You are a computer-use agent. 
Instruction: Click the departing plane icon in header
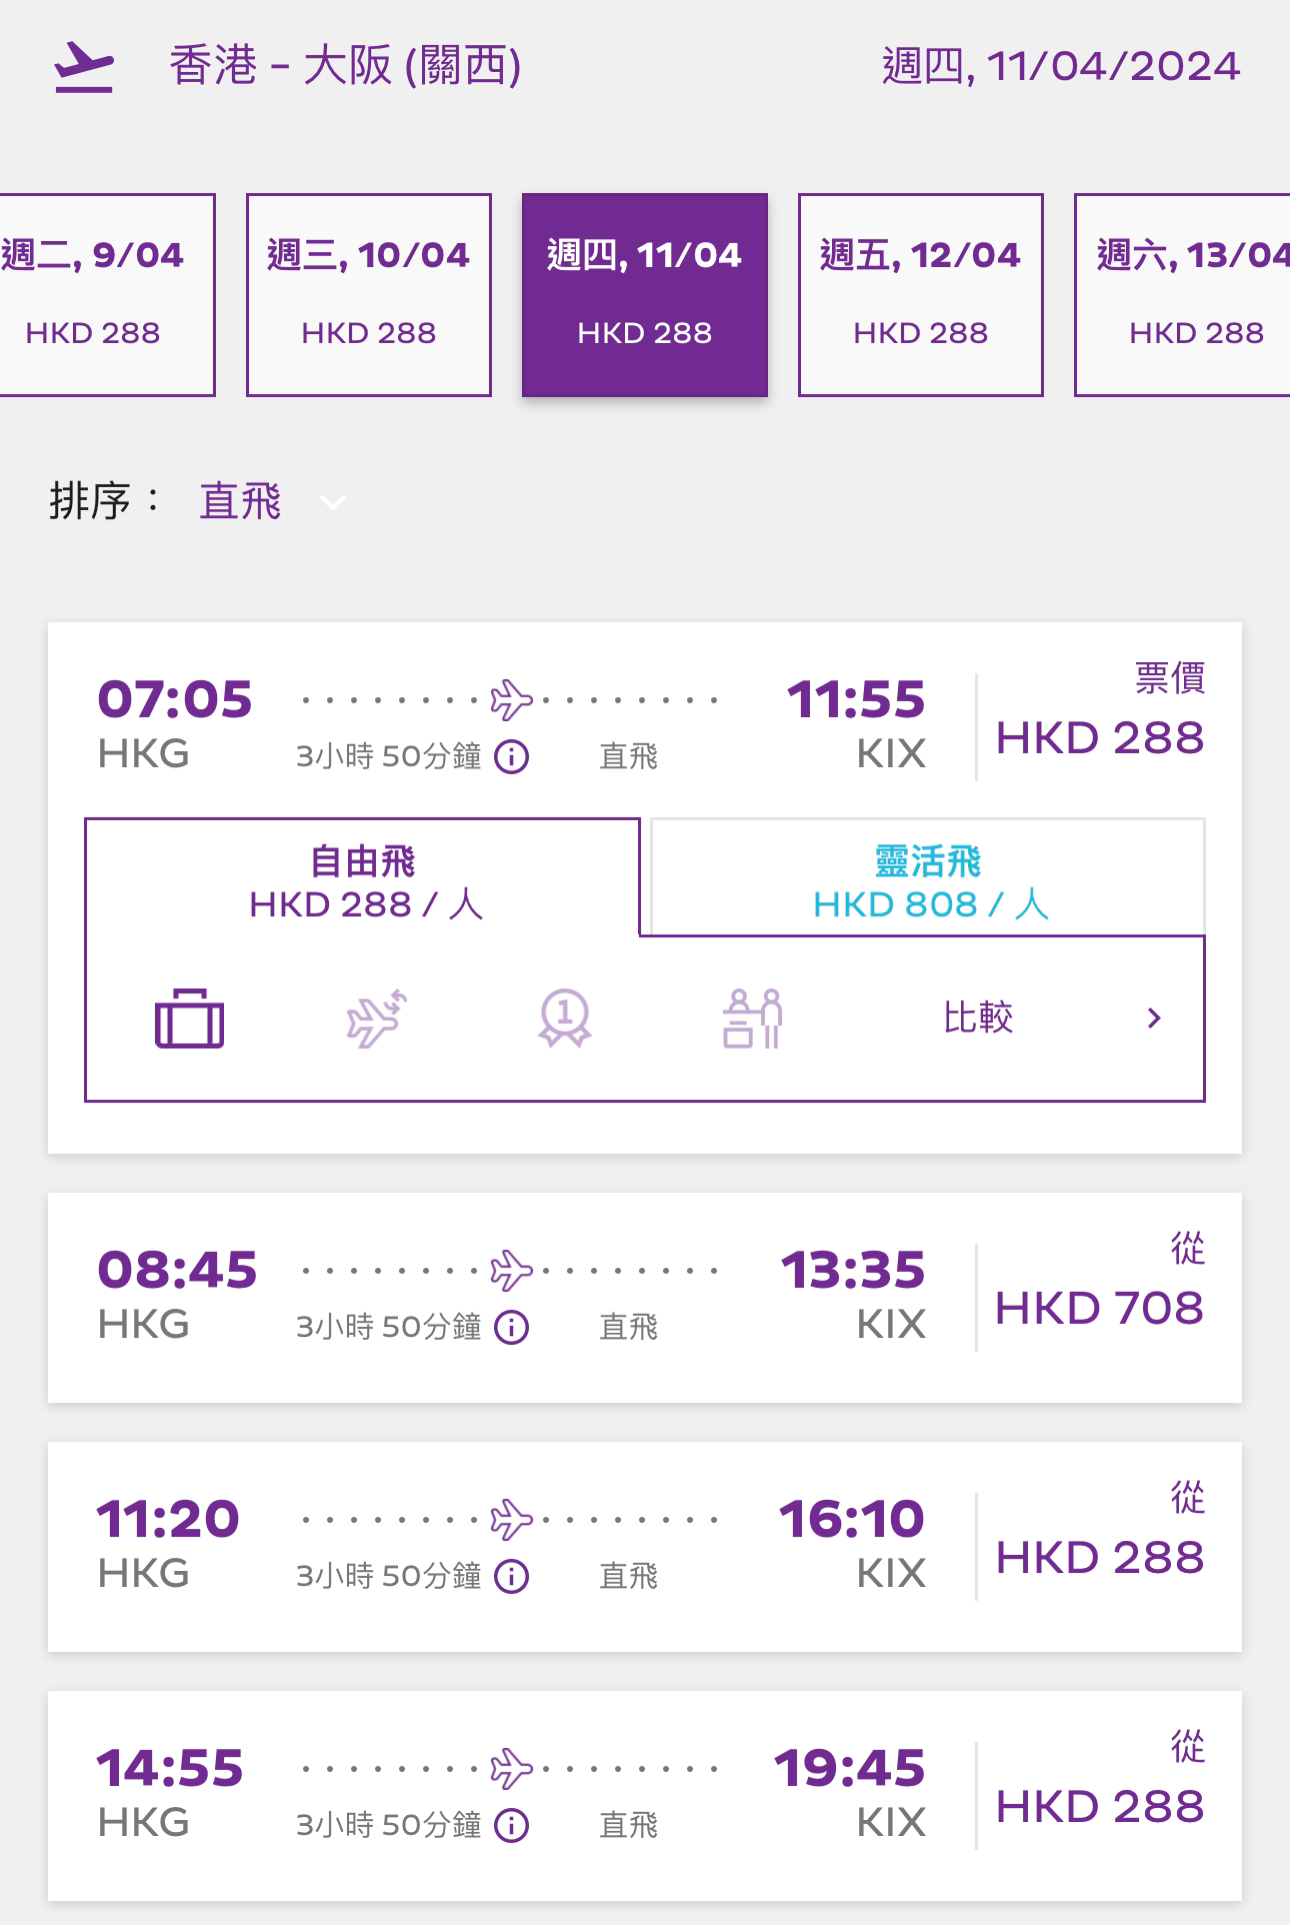tap(84, 67)
